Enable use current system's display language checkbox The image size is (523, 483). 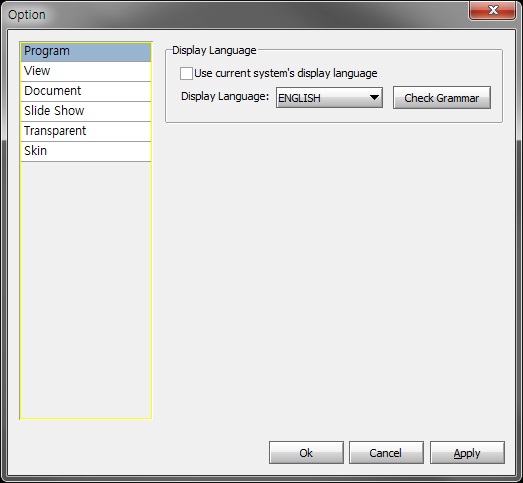click(186, 73)
